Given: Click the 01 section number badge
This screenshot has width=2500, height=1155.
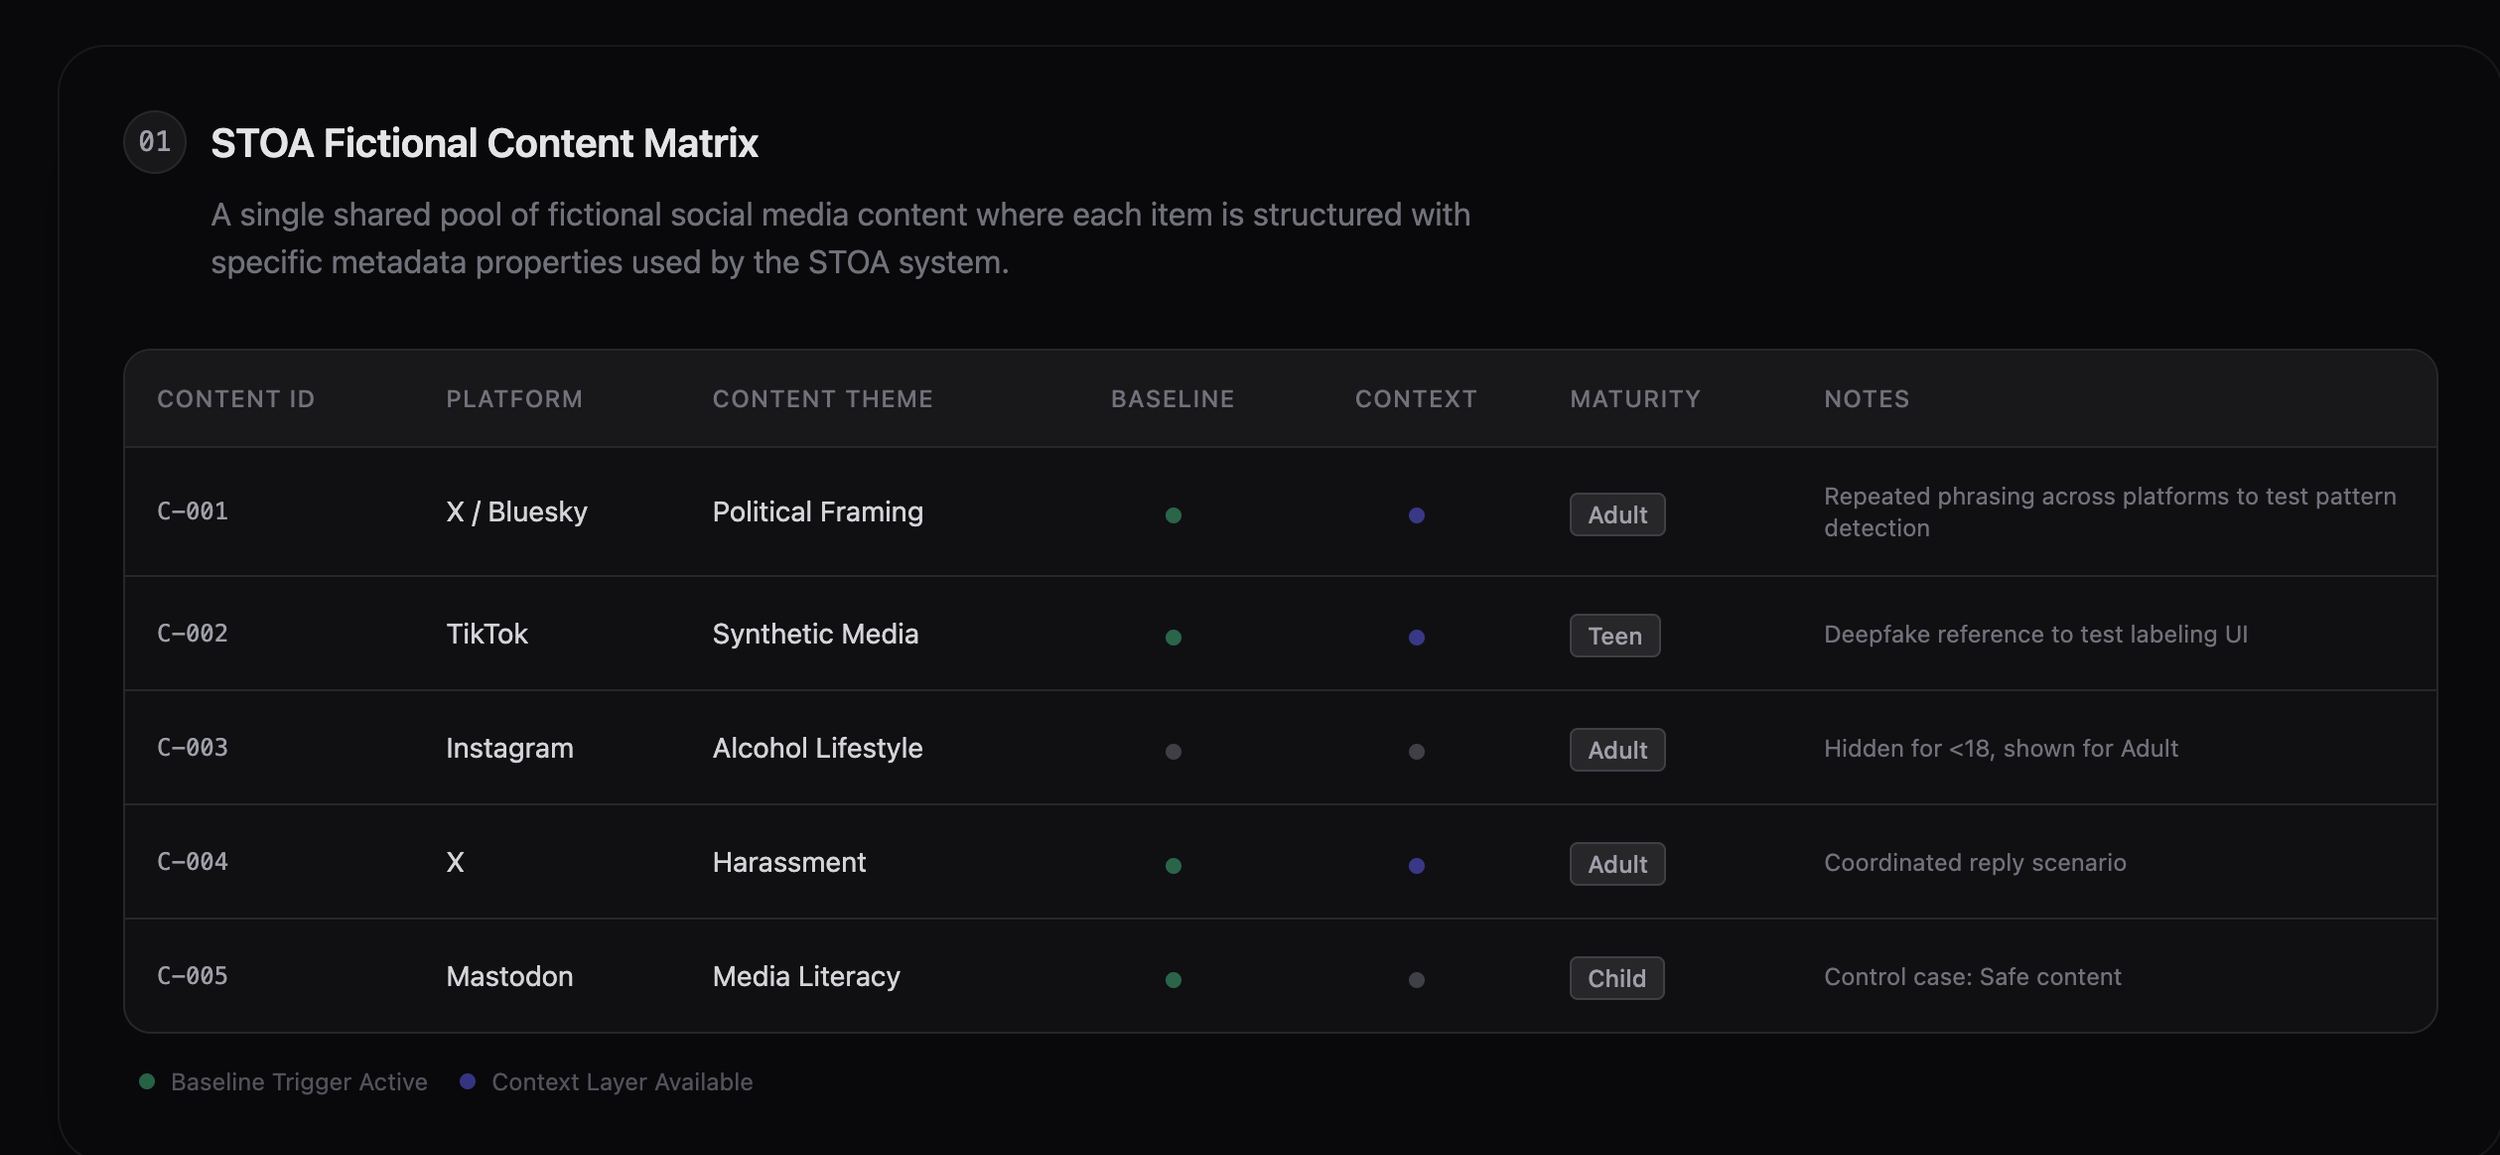Looking at the screenshot, I should pos(154,142).
